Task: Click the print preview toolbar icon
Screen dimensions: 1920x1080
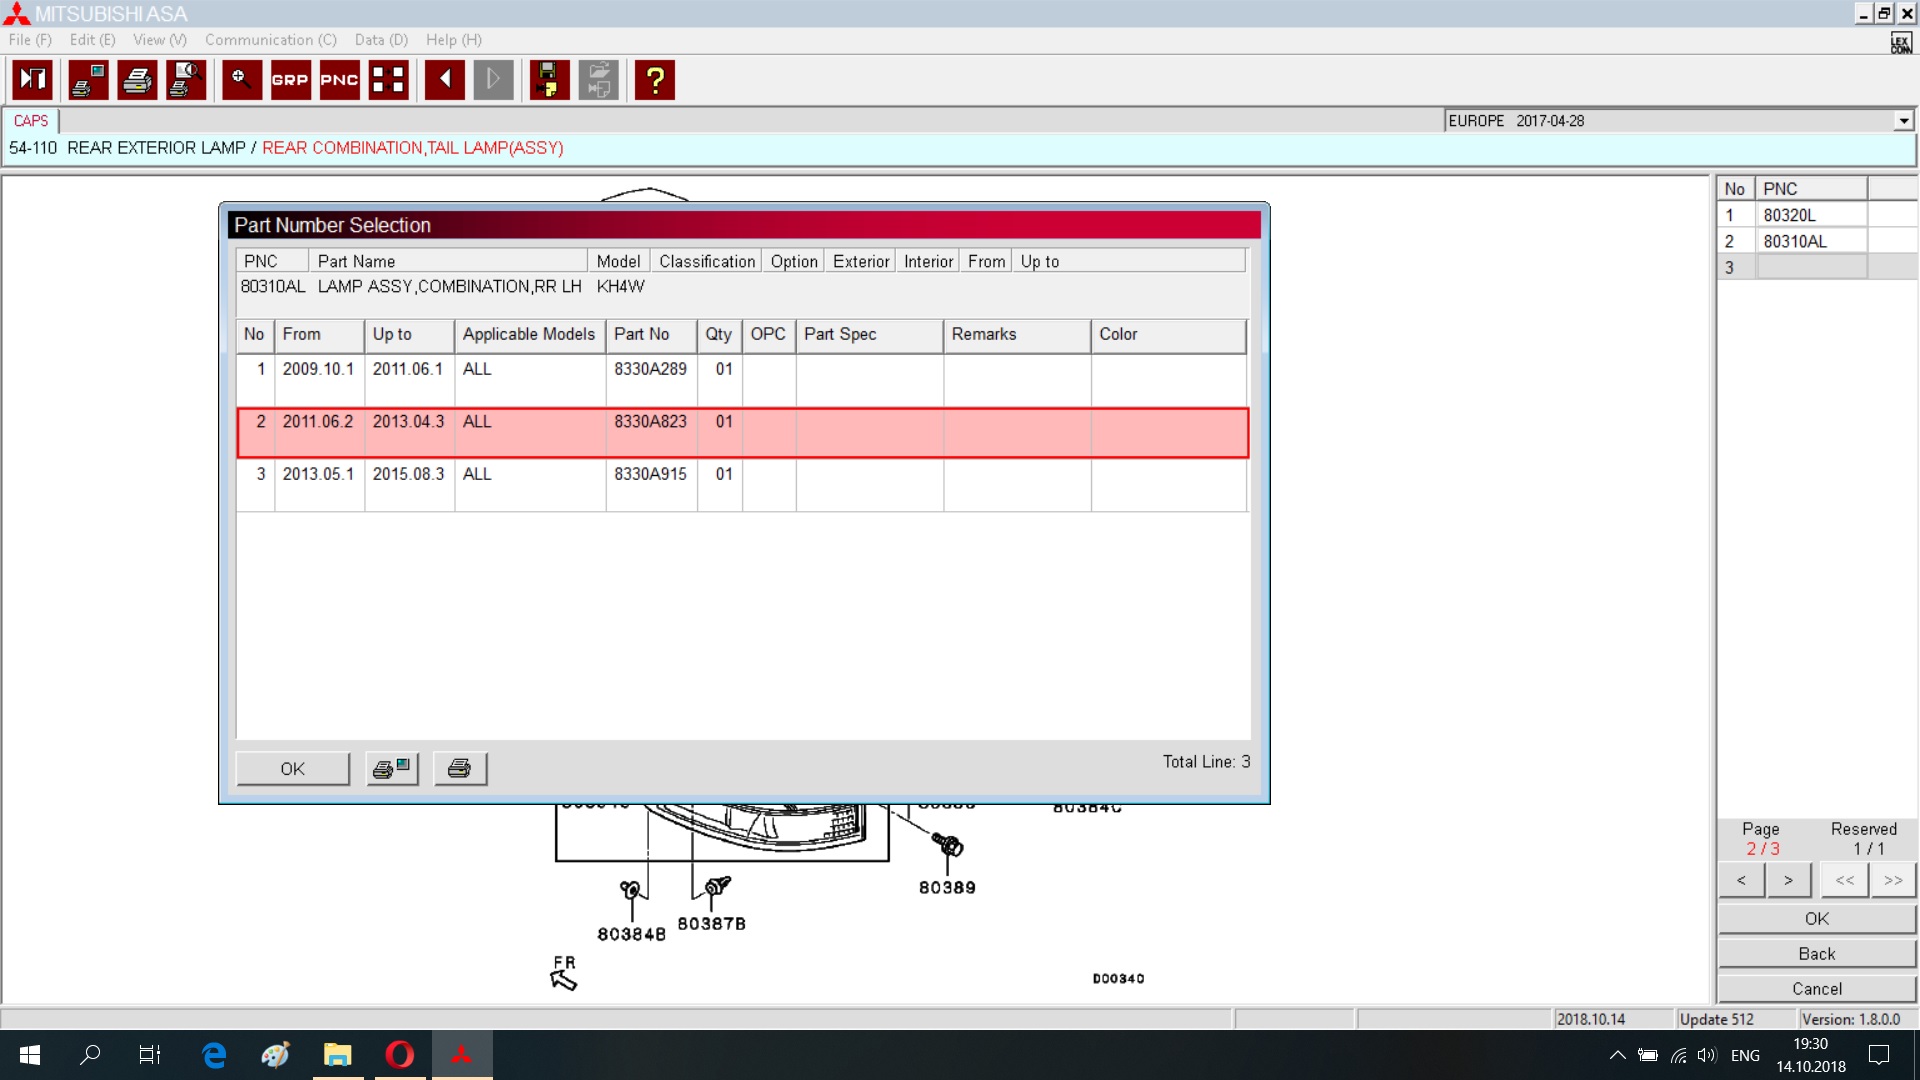Action: pos(186,80)
